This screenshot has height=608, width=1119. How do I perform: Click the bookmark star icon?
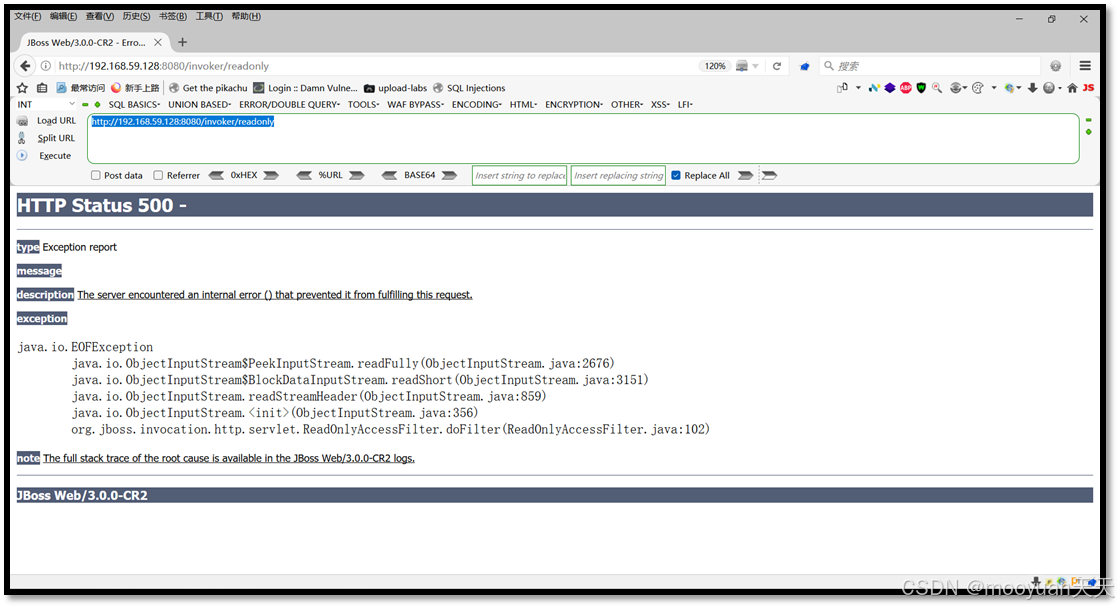coord(22,88)
